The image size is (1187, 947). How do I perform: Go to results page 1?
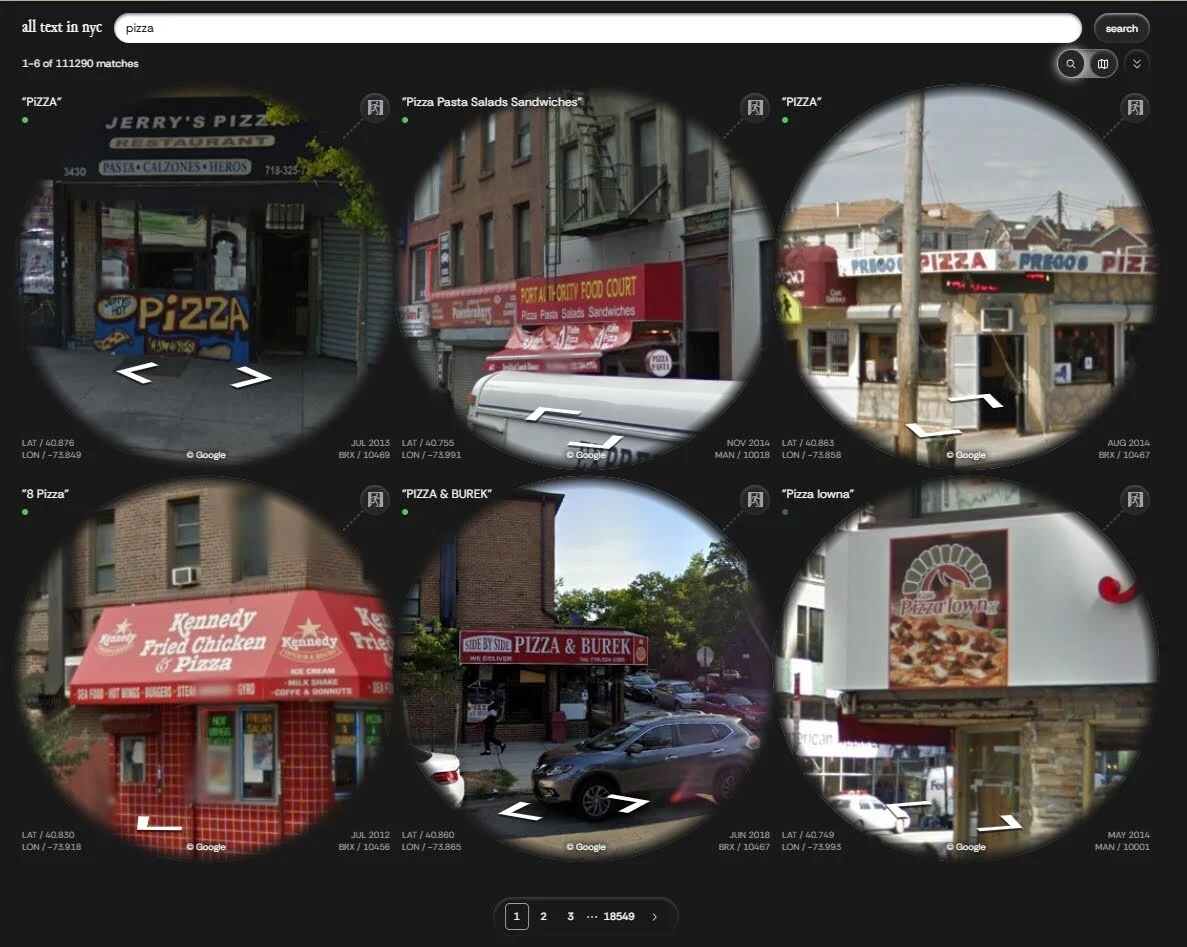tap(516, 916)
